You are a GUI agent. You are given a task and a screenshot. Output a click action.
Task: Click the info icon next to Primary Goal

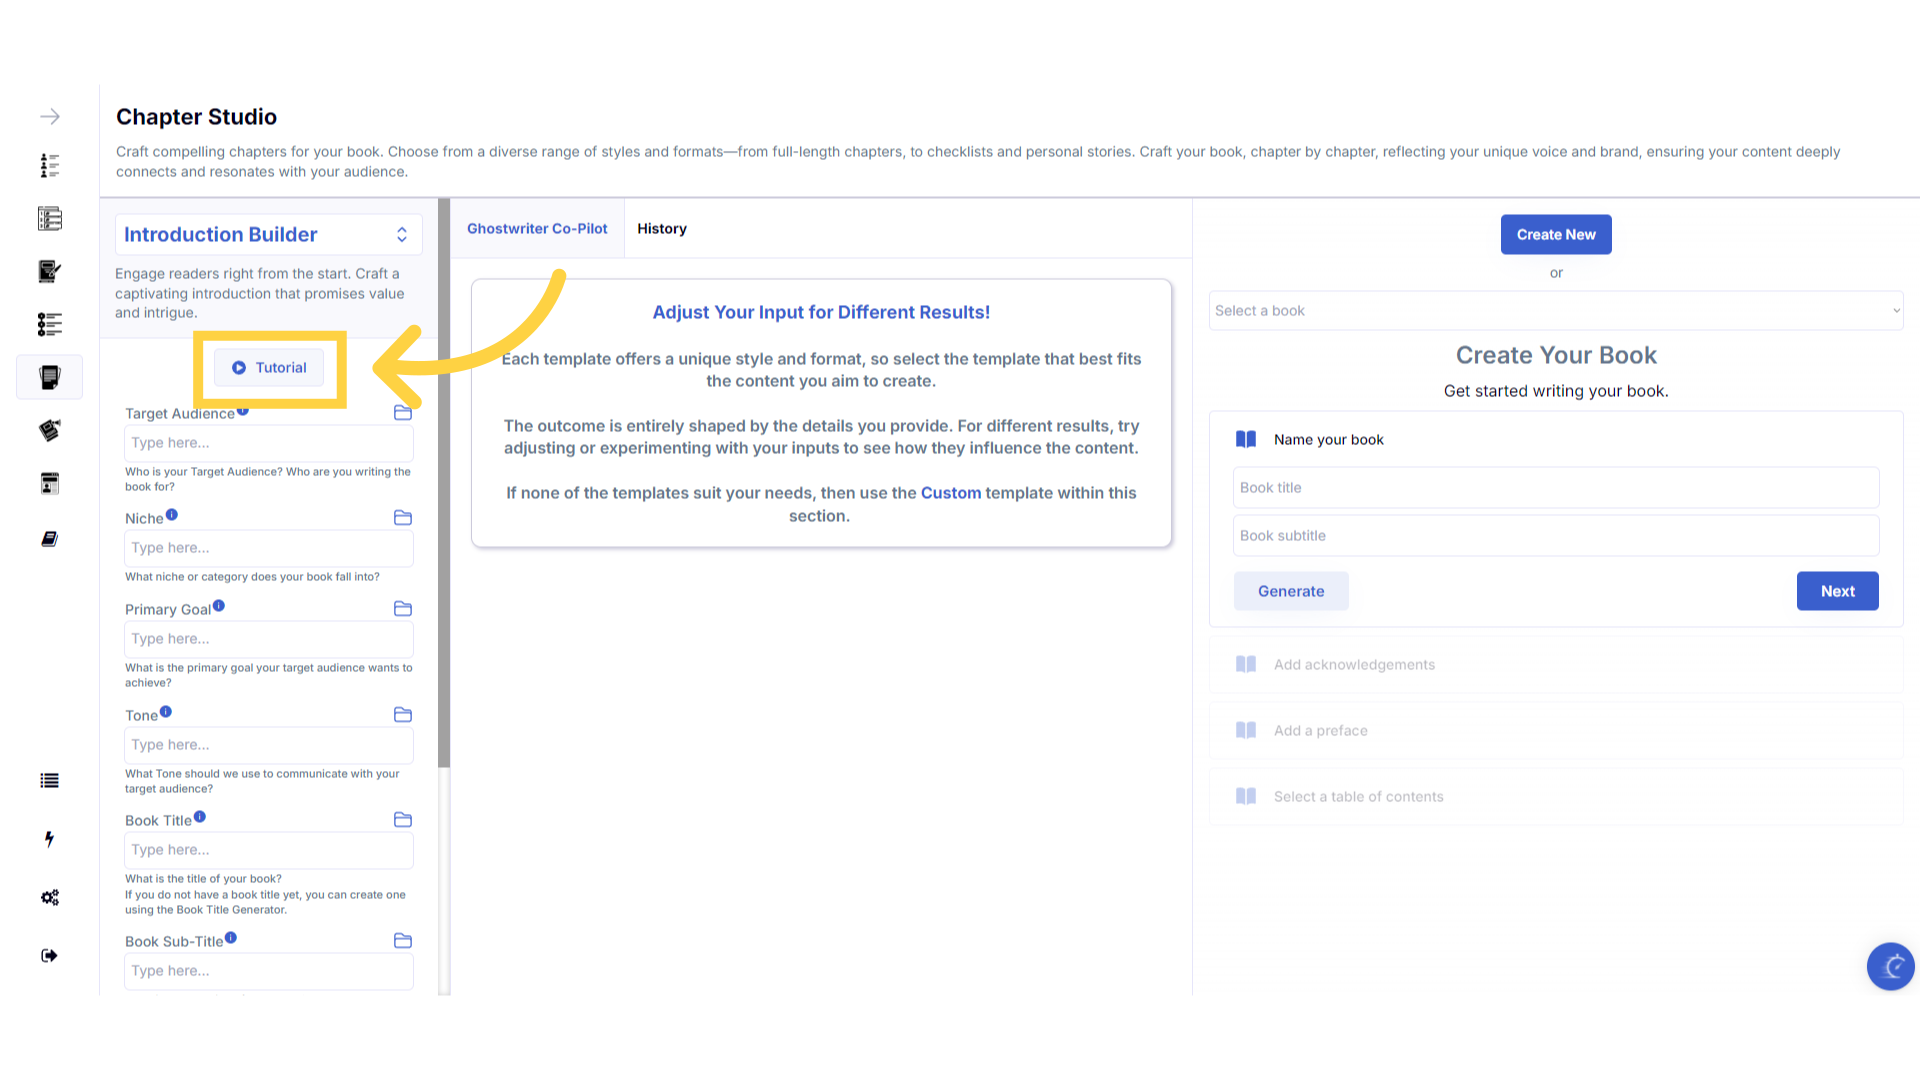point(219,606)
